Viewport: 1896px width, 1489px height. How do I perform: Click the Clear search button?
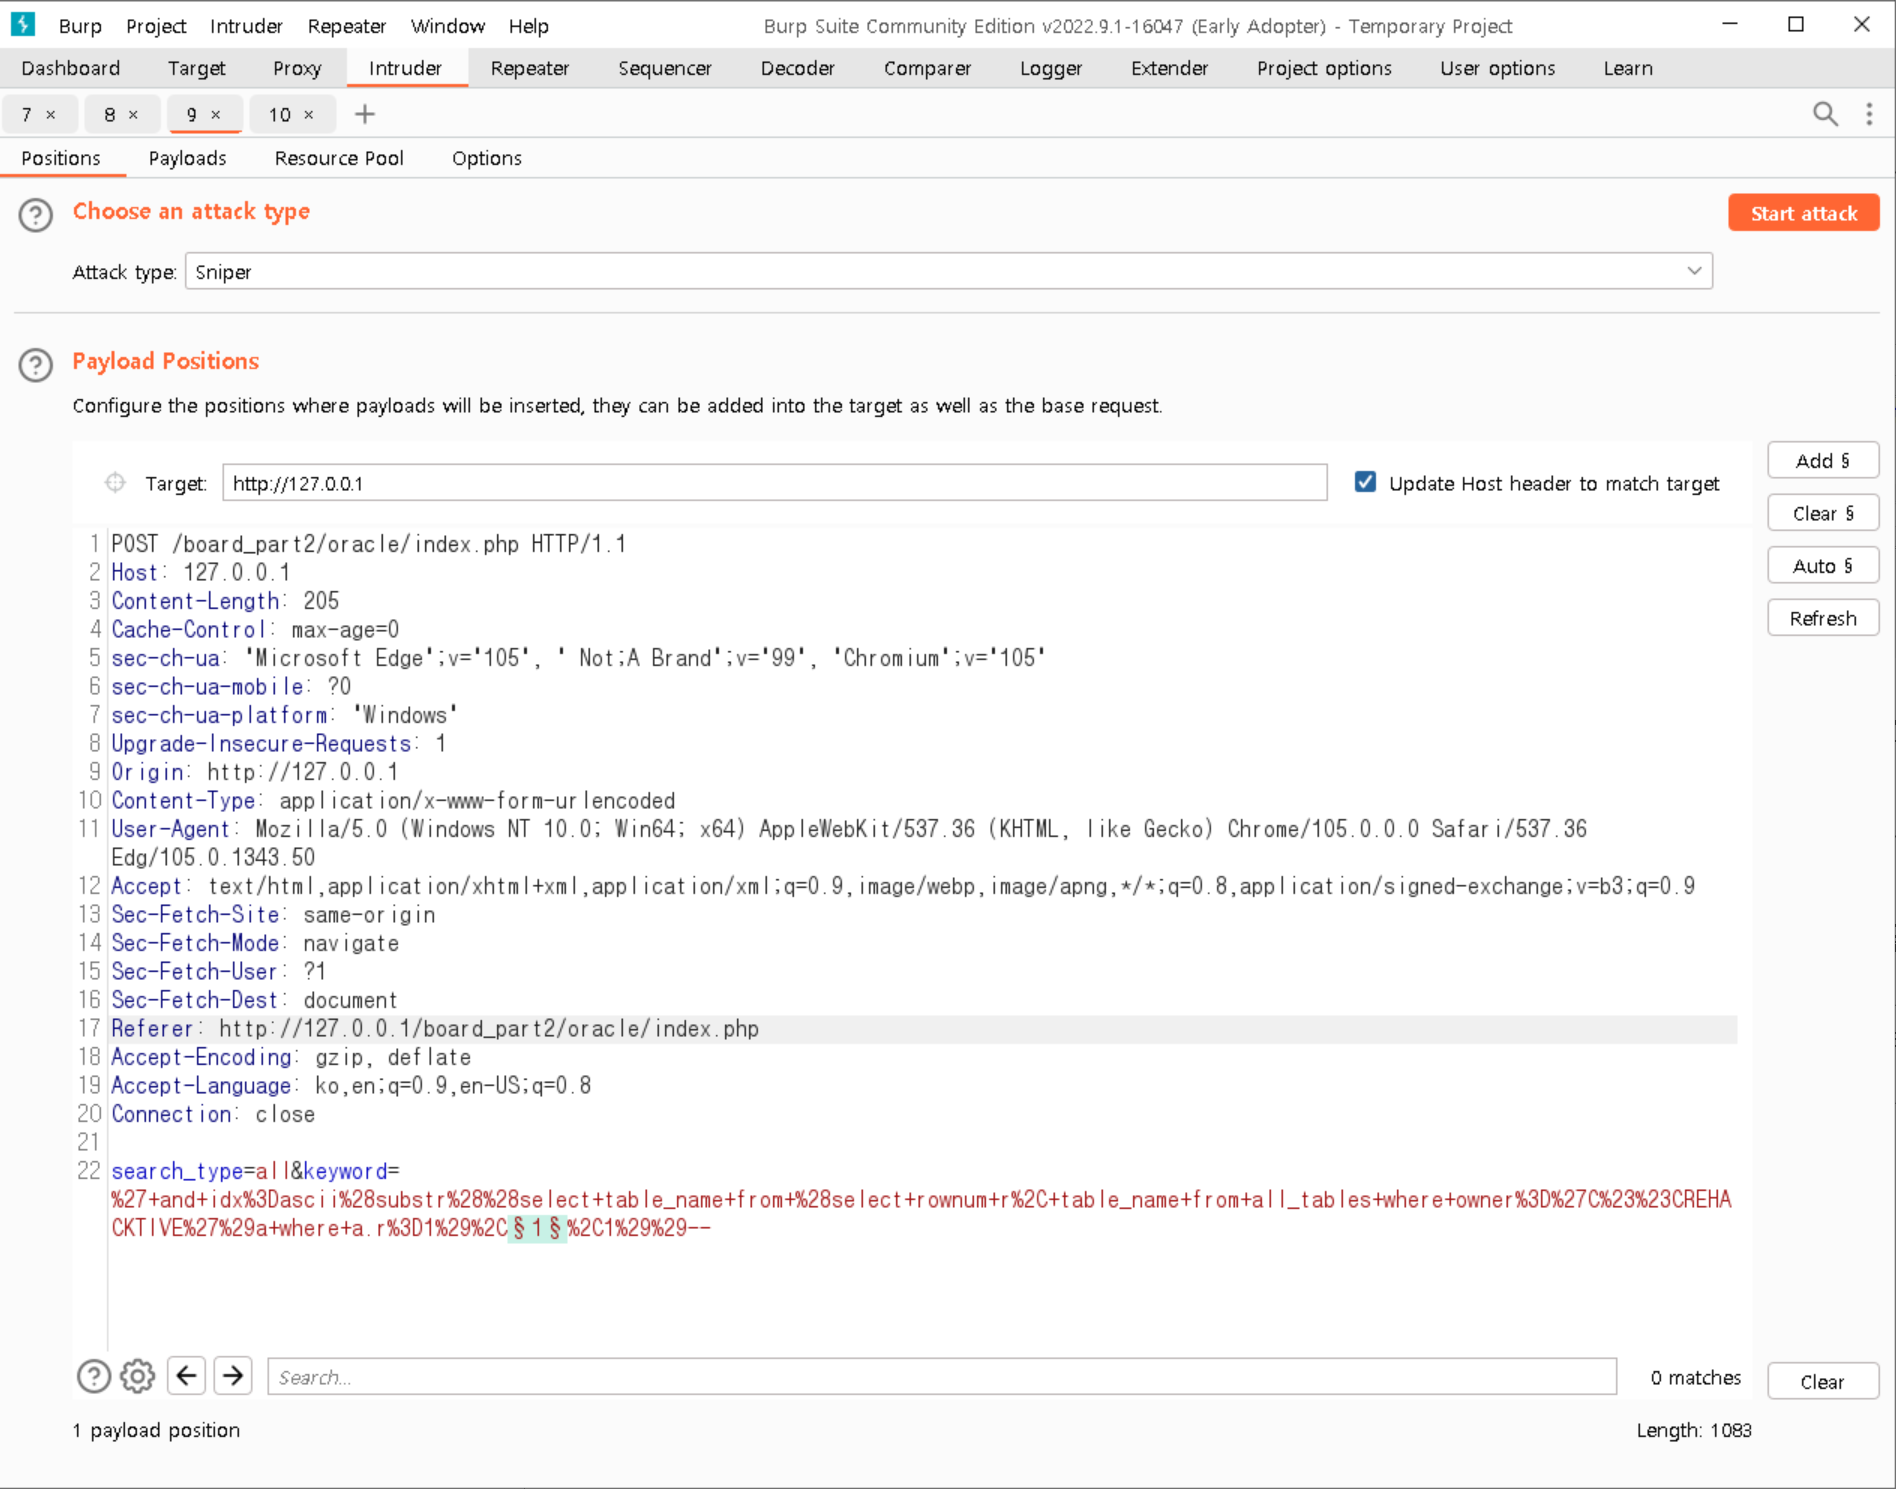coord(1822,1381)
